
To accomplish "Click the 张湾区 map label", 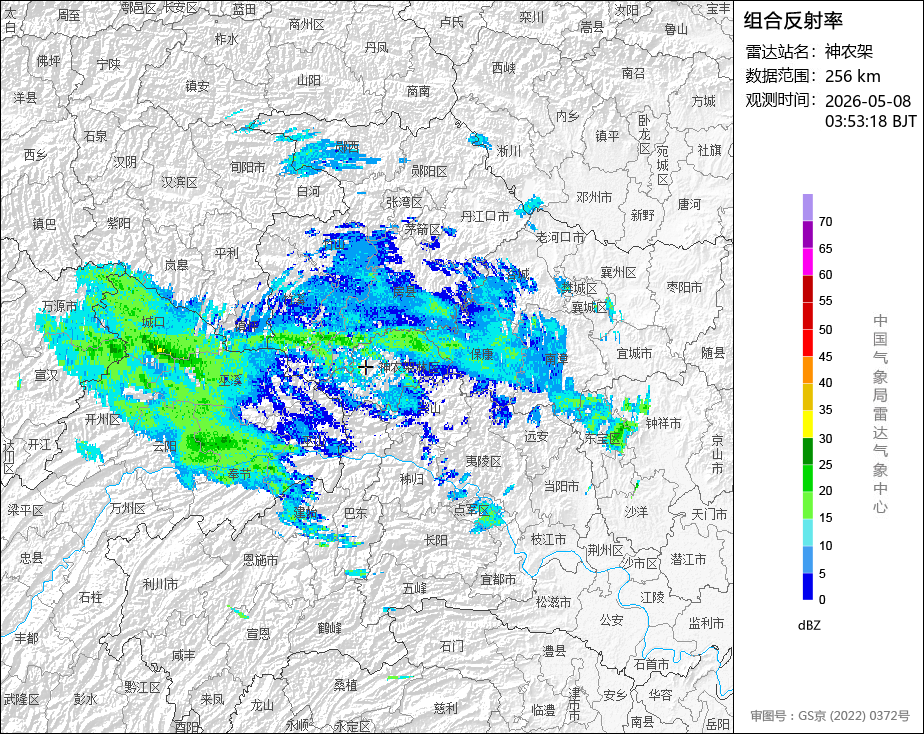I will tap(404, 201).
